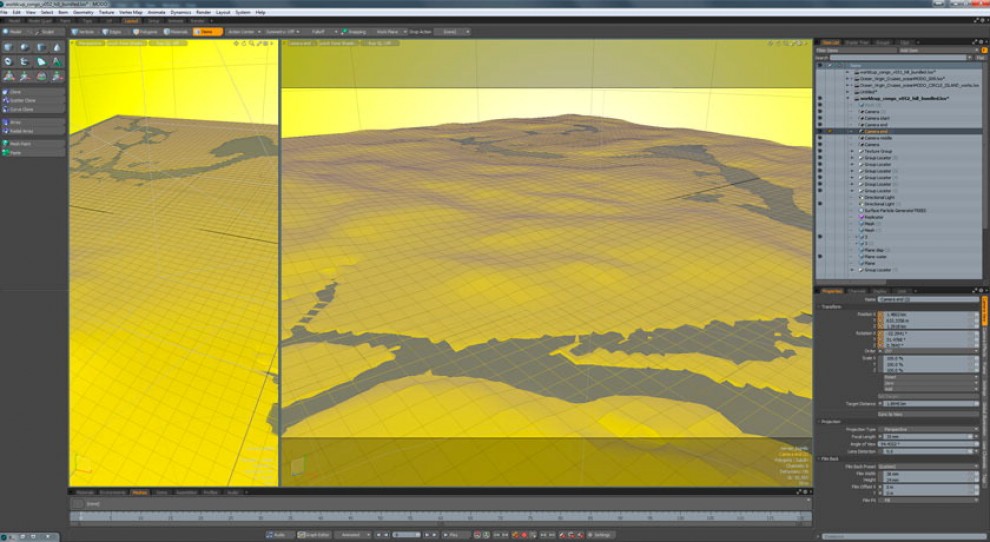Switch to Edges selection mode
Viewport: 990px width, 542px height.
pos(112,32)
